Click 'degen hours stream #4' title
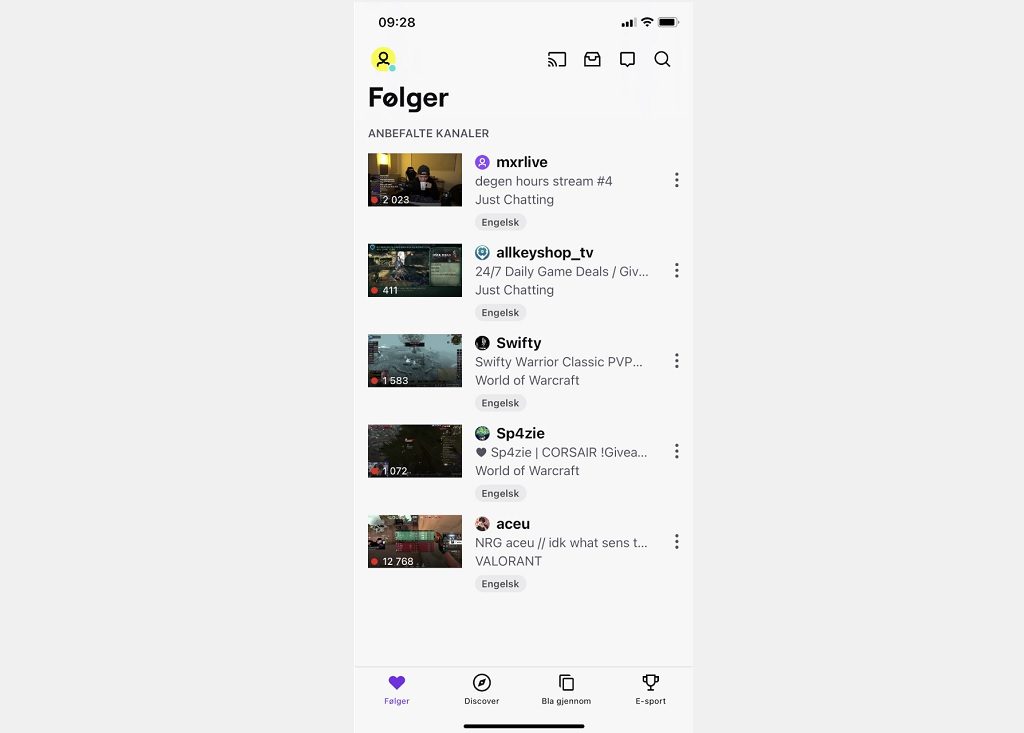Viewport: 1024px width, 733px height. [543, 181]
